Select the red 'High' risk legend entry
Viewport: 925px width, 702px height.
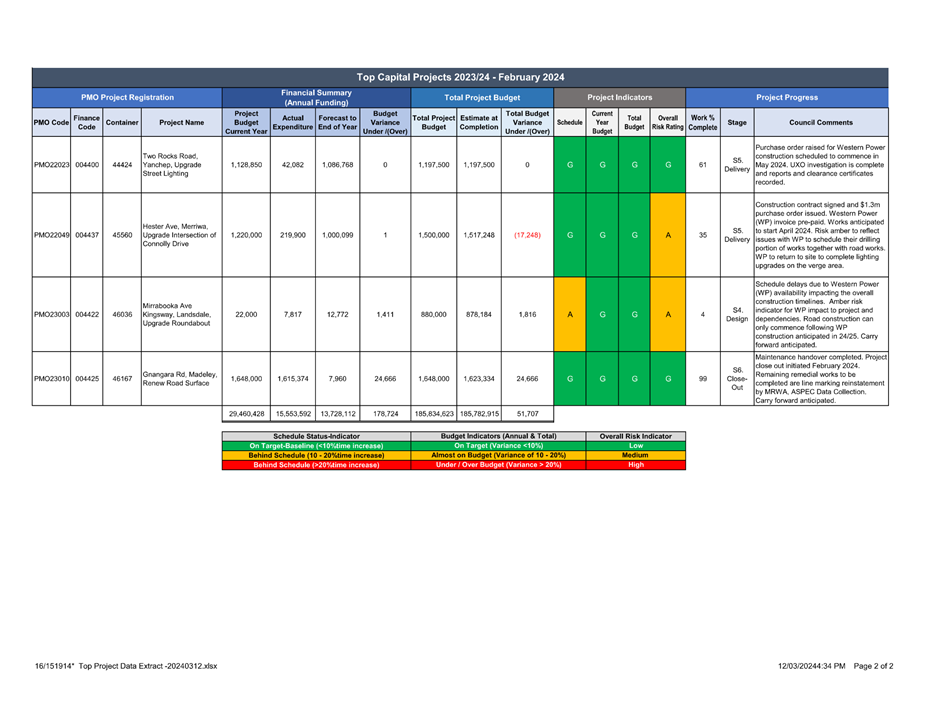click(636, 465)
